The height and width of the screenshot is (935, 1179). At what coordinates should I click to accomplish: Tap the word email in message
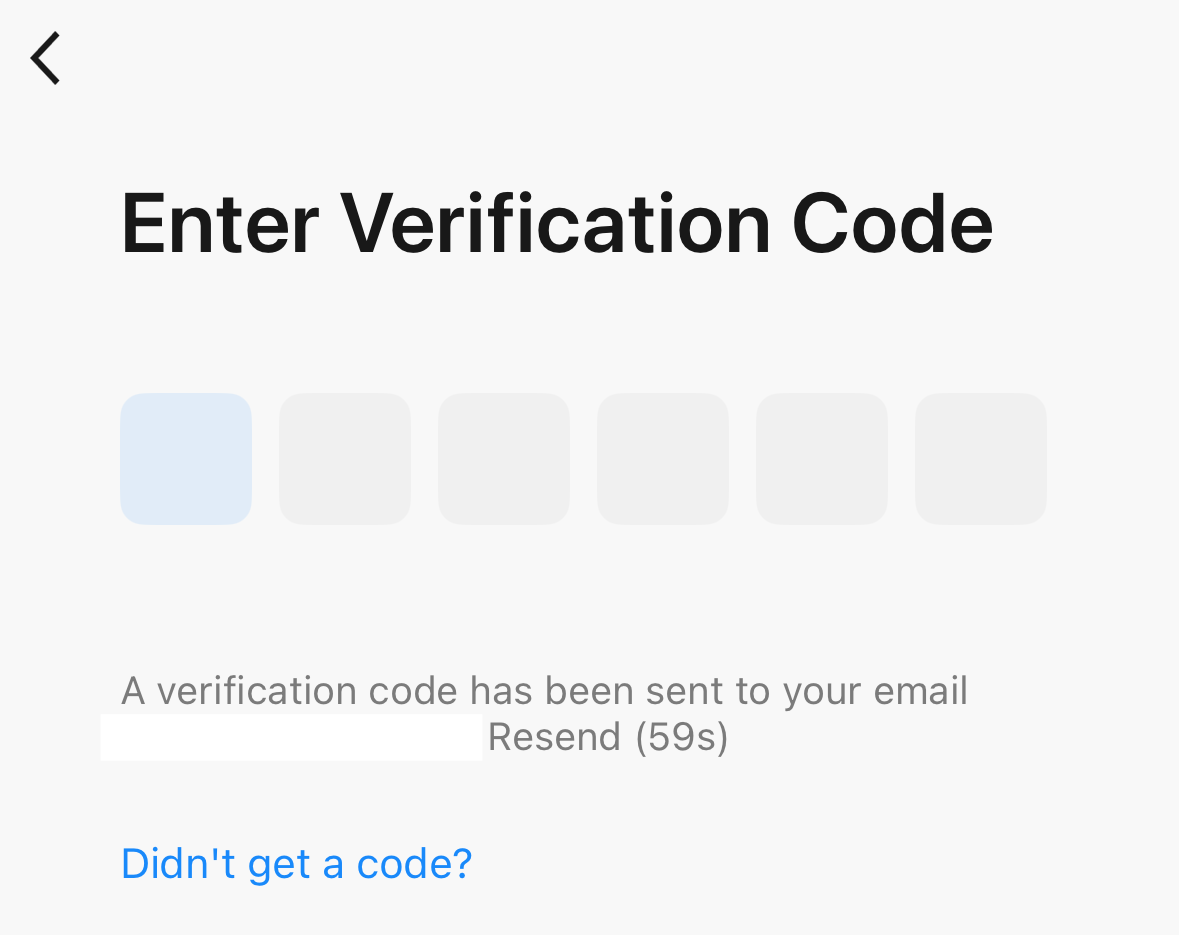[920, 691]
